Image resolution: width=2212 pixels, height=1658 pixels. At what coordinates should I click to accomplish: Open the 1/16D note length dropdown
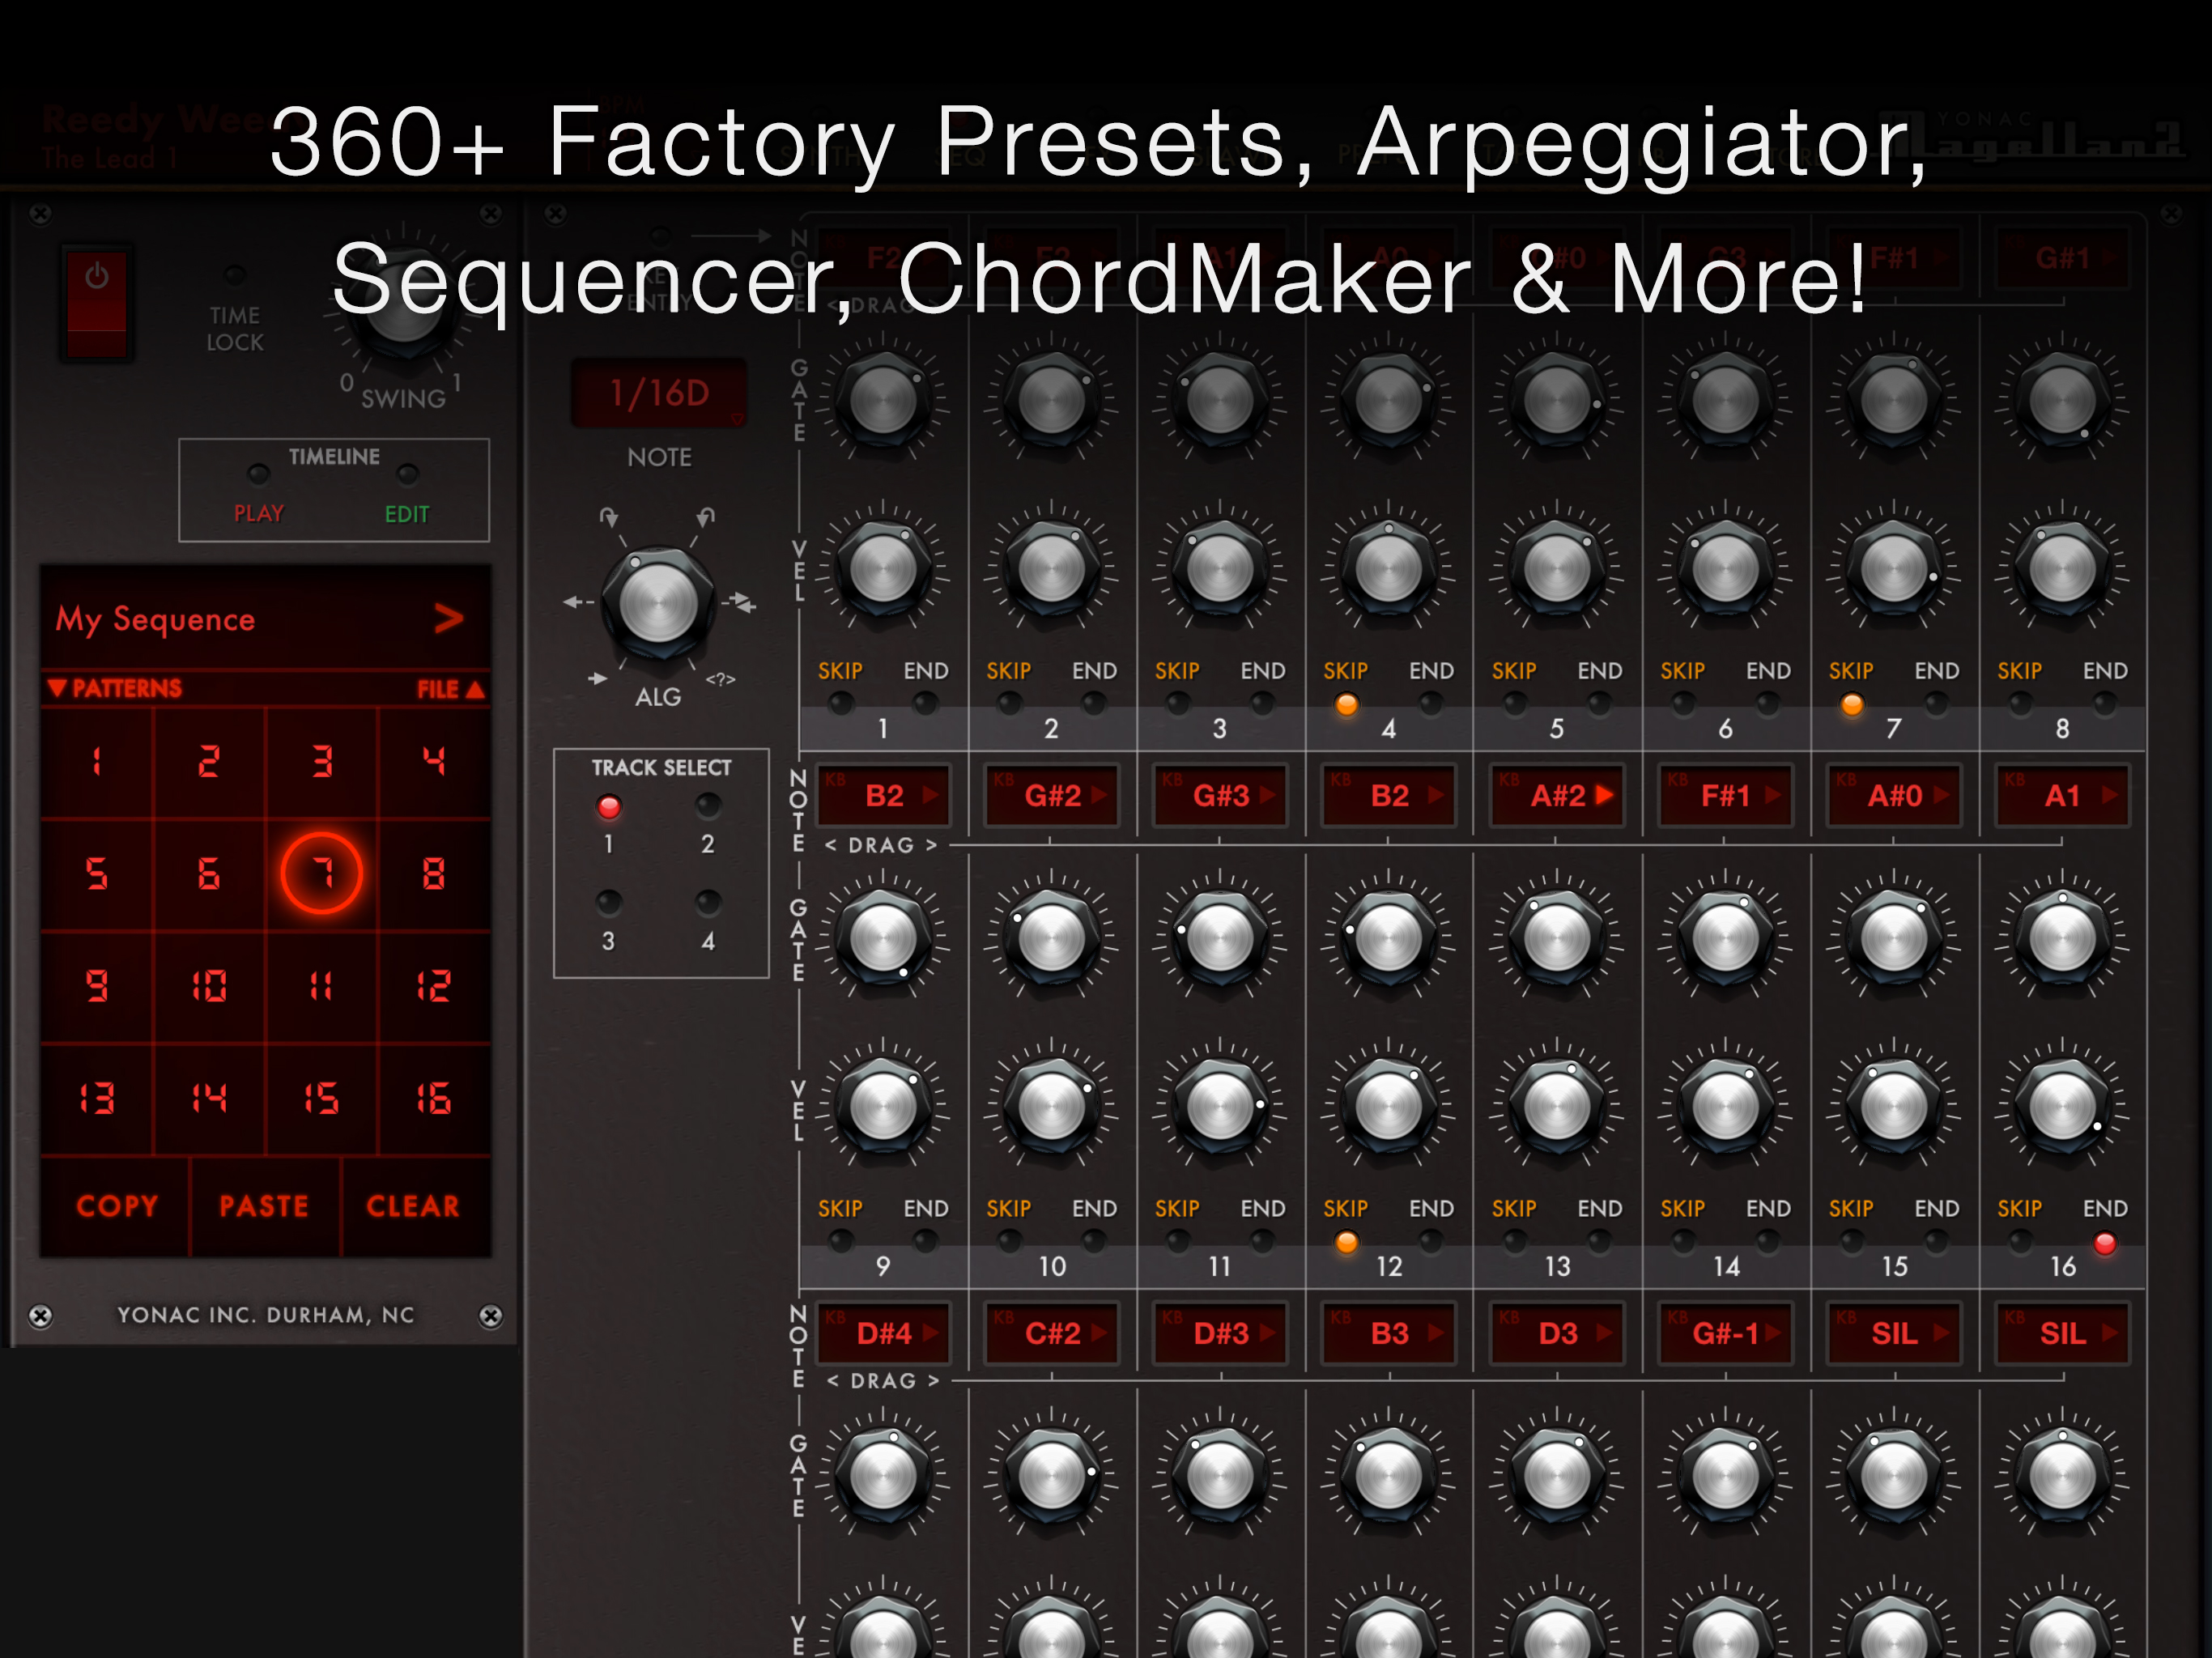659,394
